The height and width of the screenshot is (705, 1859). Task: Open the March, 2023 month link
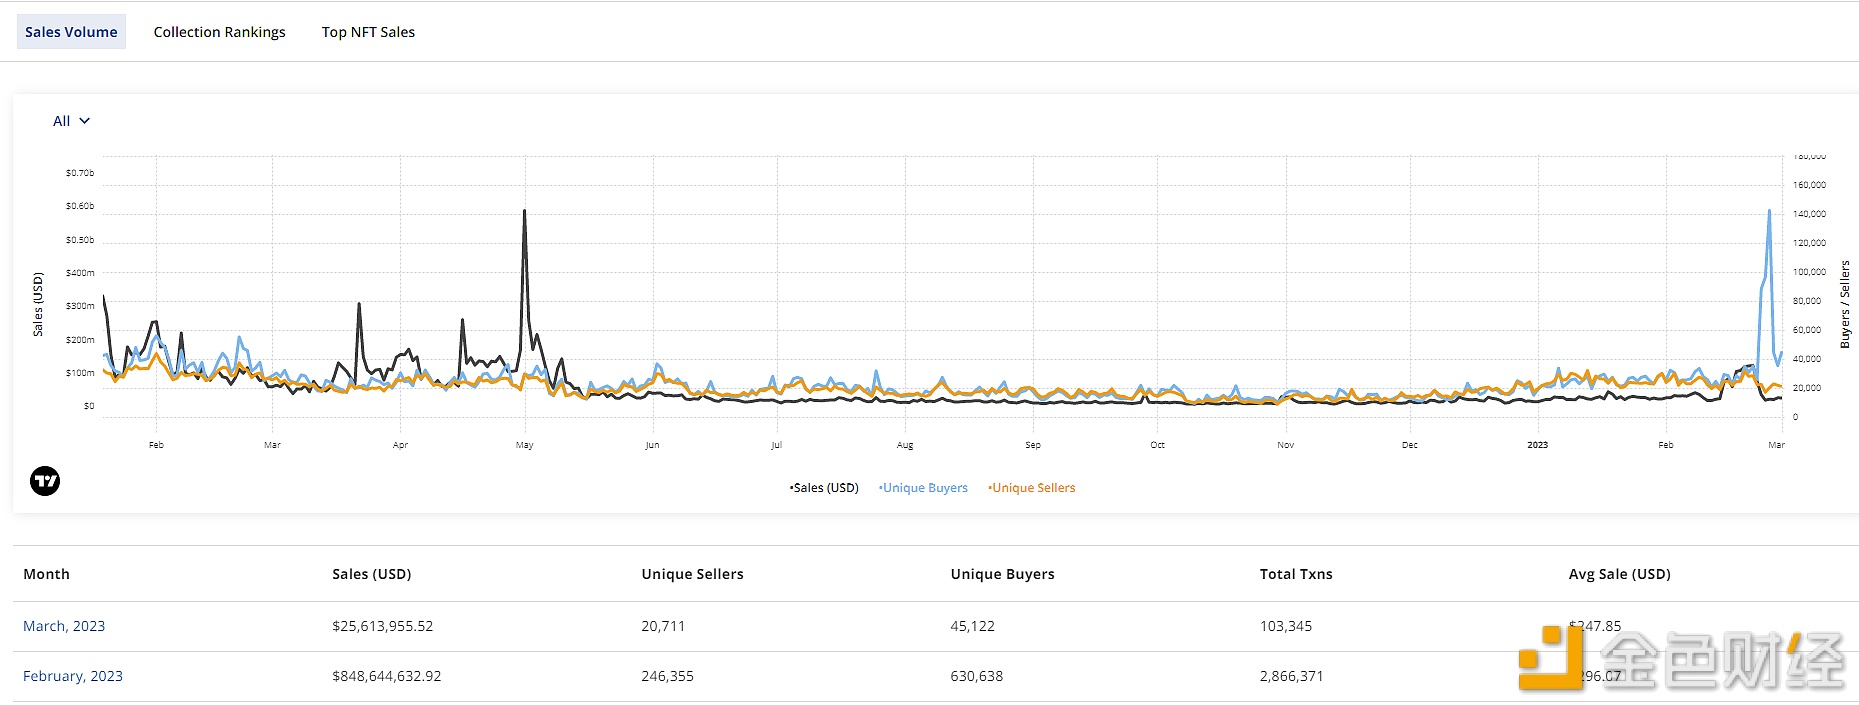coord(64,626)
